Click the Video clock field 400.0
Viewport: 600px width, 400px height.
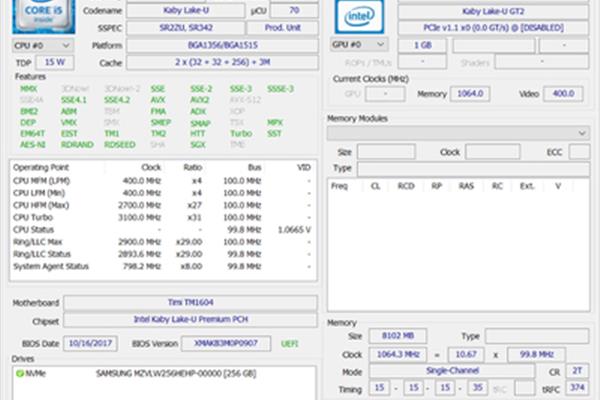click(563, 94)
